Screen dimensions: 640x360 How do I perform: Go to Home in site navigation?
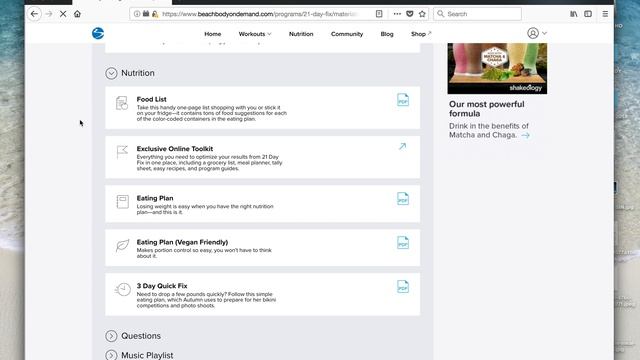[213, 34]
